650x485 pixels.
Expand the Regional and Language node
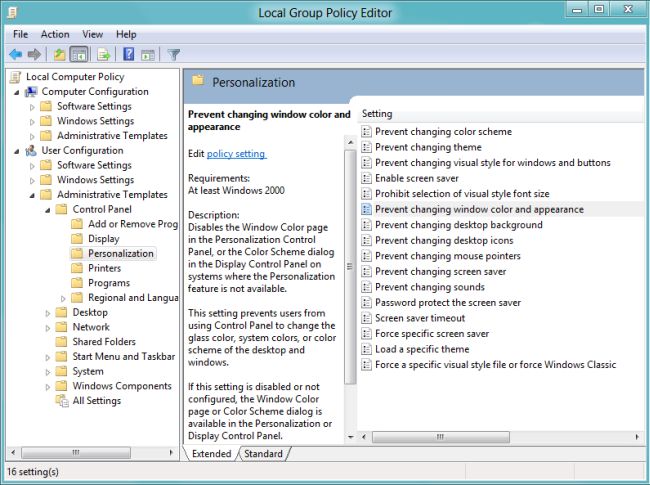(x=63, y=298)
